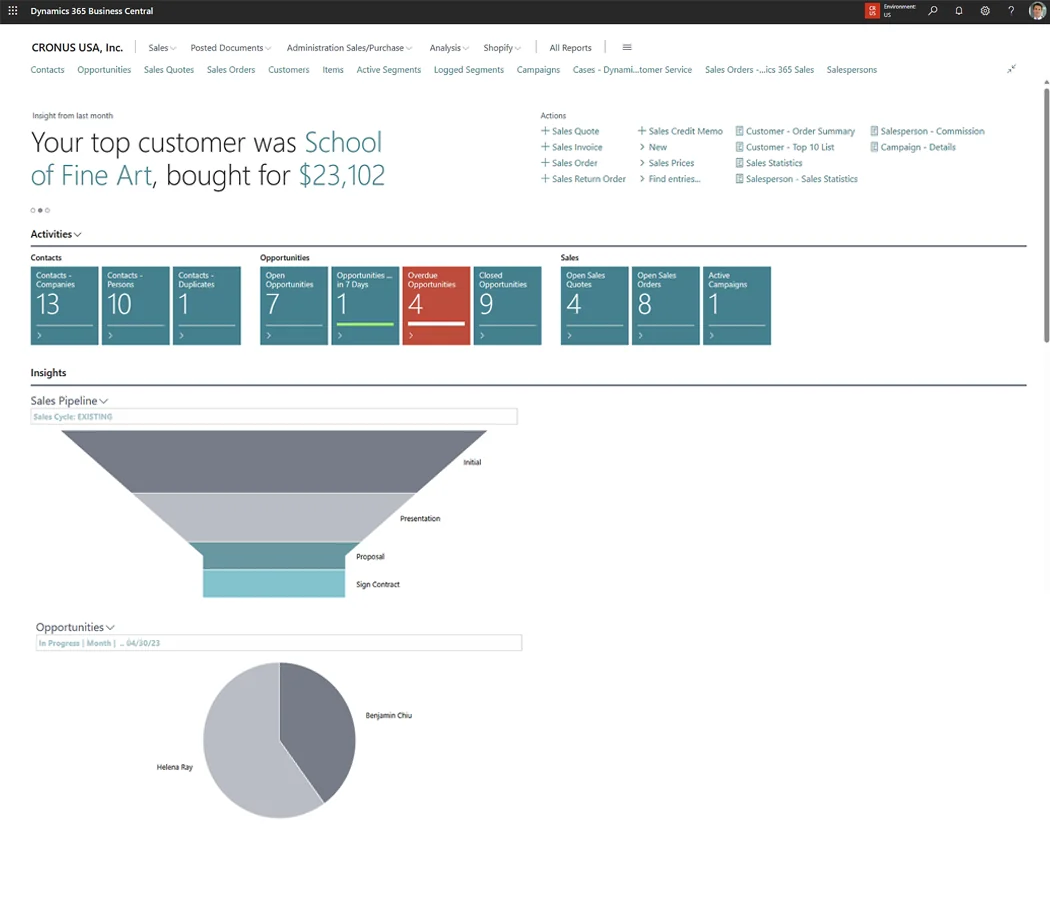Image resolution: width=1050 pixels, height=900 pixels.
Task: Open the Open Opportunities tile
Action: click(294, 306)
